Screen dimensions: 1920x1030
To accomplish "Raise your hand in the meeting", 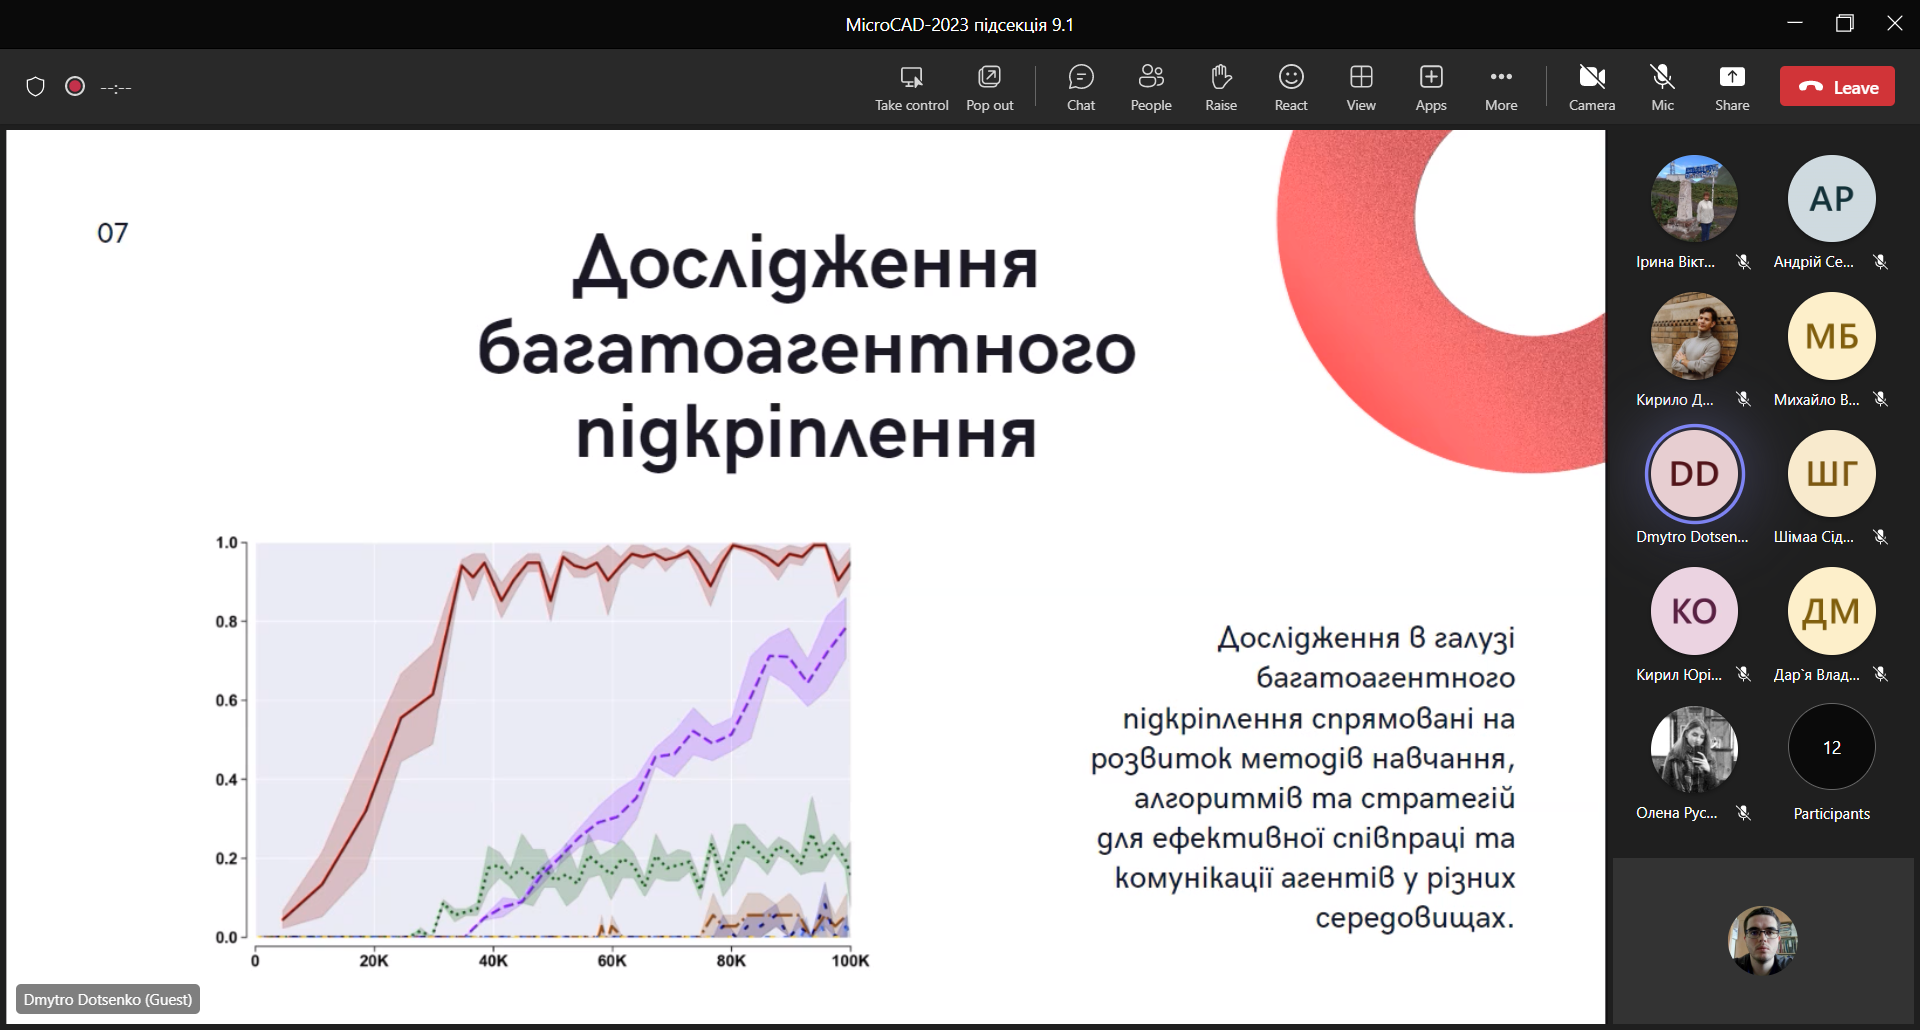I will (x=1220, y=87).
